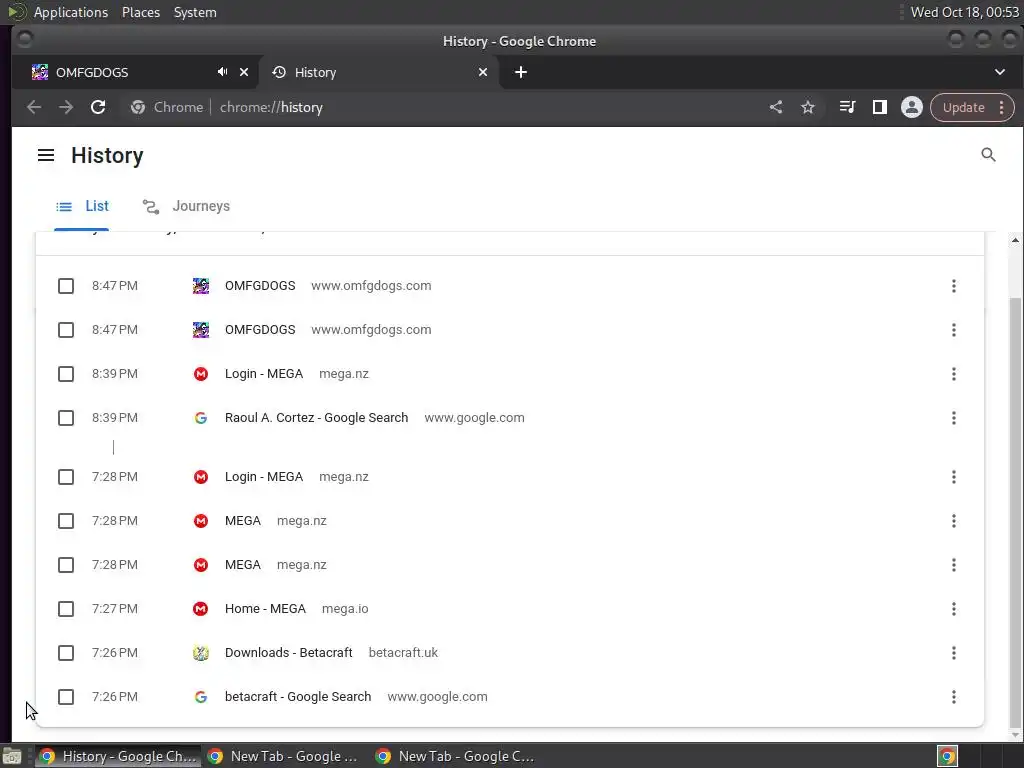Check the Raoul A. Cortez search entry
The height and width of the screenshot is (768, 1024).
tap(66, 418)
